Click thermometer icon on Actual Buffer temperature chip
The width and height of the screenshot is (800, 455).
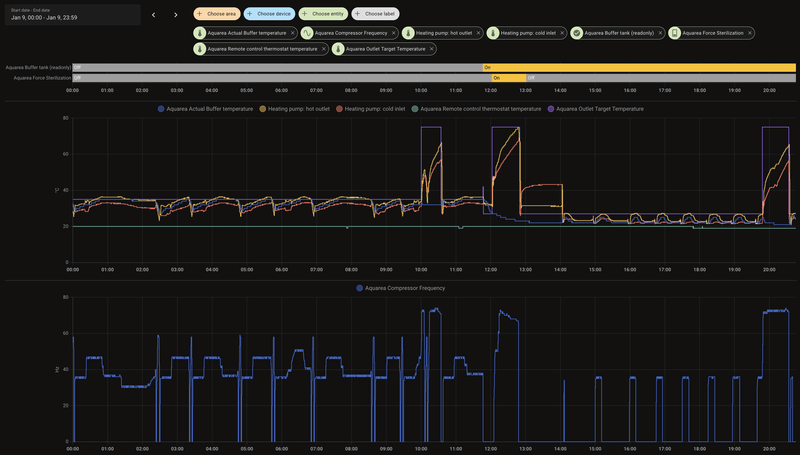click(200, 33)
